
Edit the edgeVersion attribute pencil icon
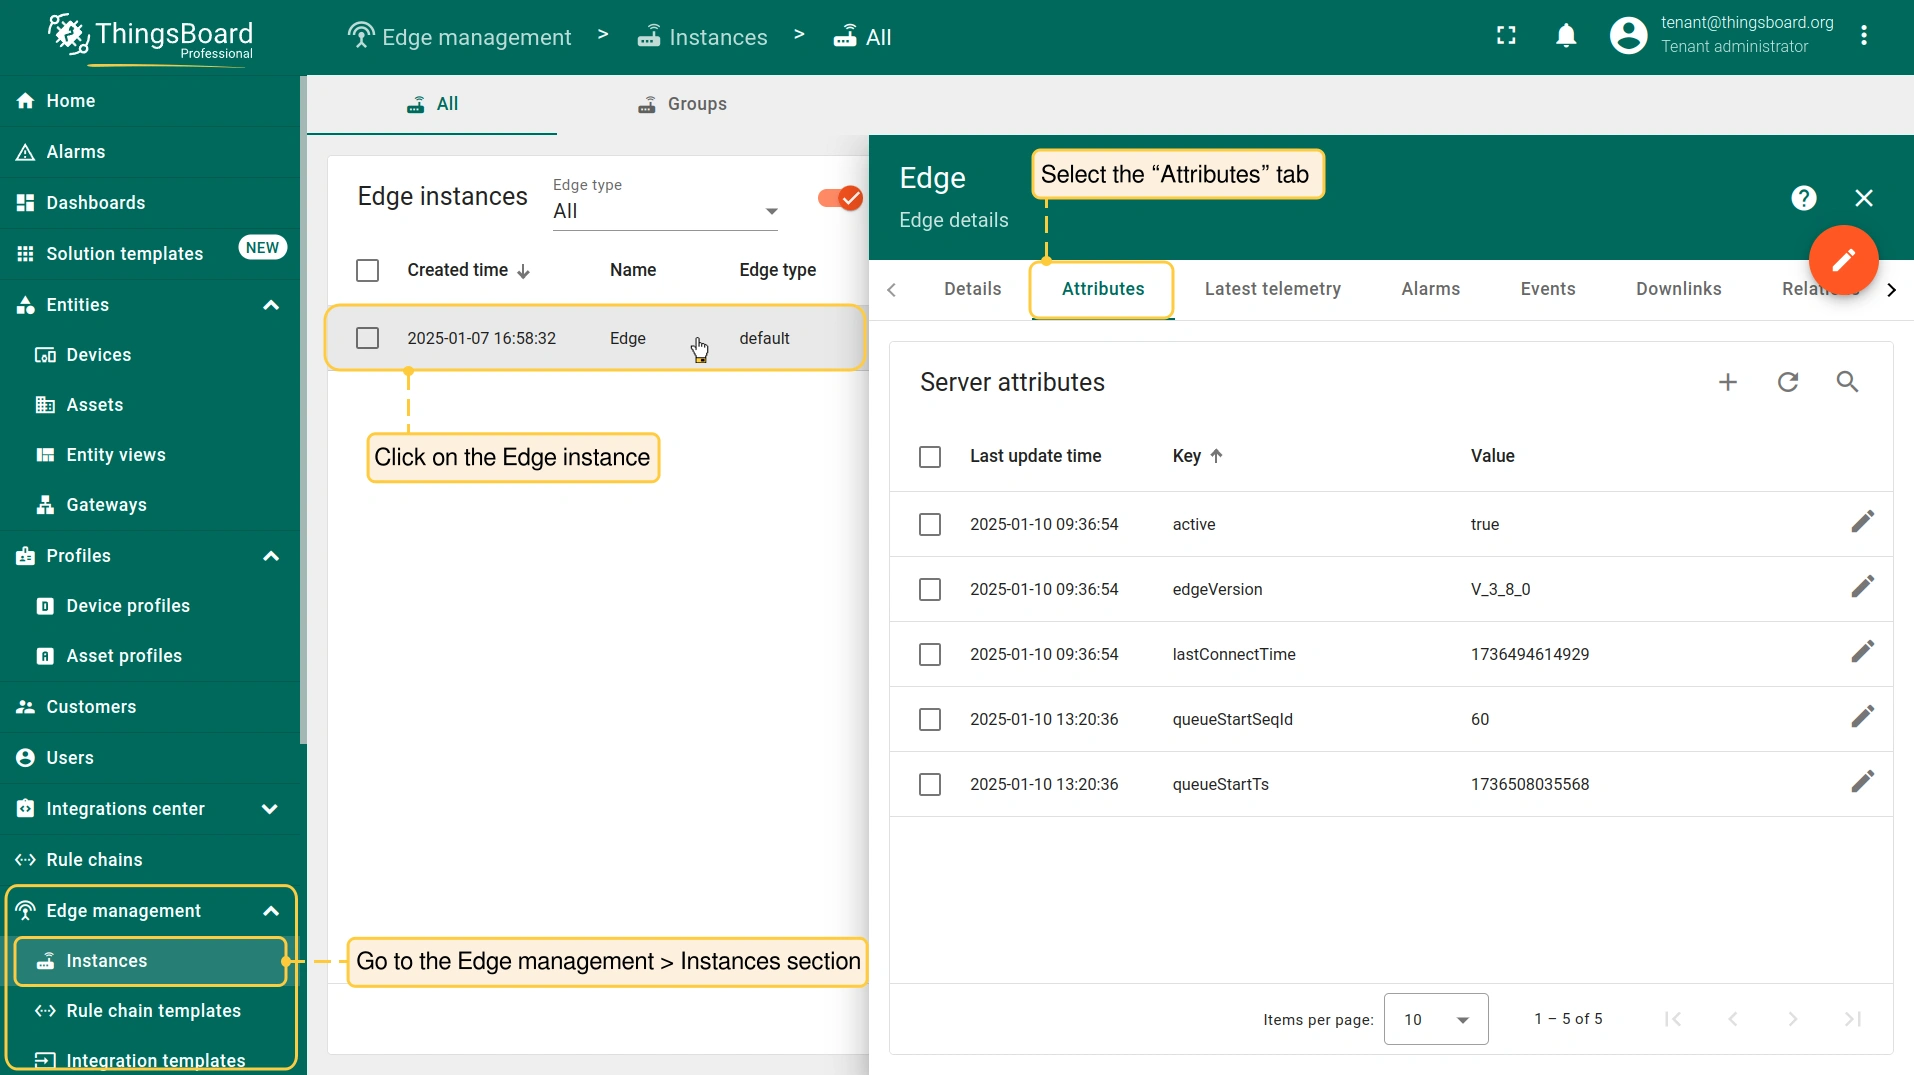[1861, 588]
